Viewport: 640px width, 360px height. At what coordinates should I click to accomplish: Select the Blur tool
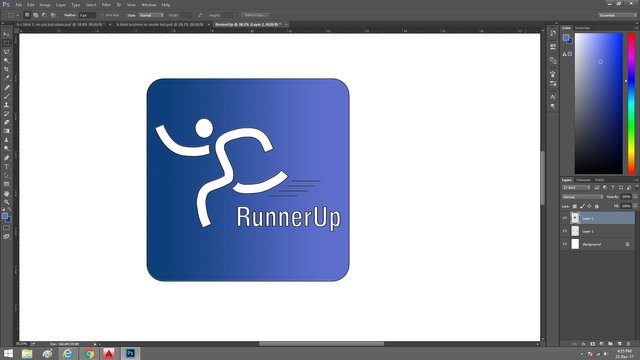(6, 140)
